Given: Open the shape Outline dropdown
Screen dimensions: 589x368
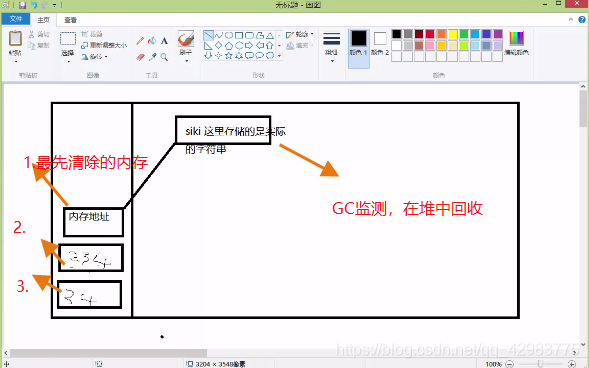Looking at the screenshot, I should tap(300, 35).
